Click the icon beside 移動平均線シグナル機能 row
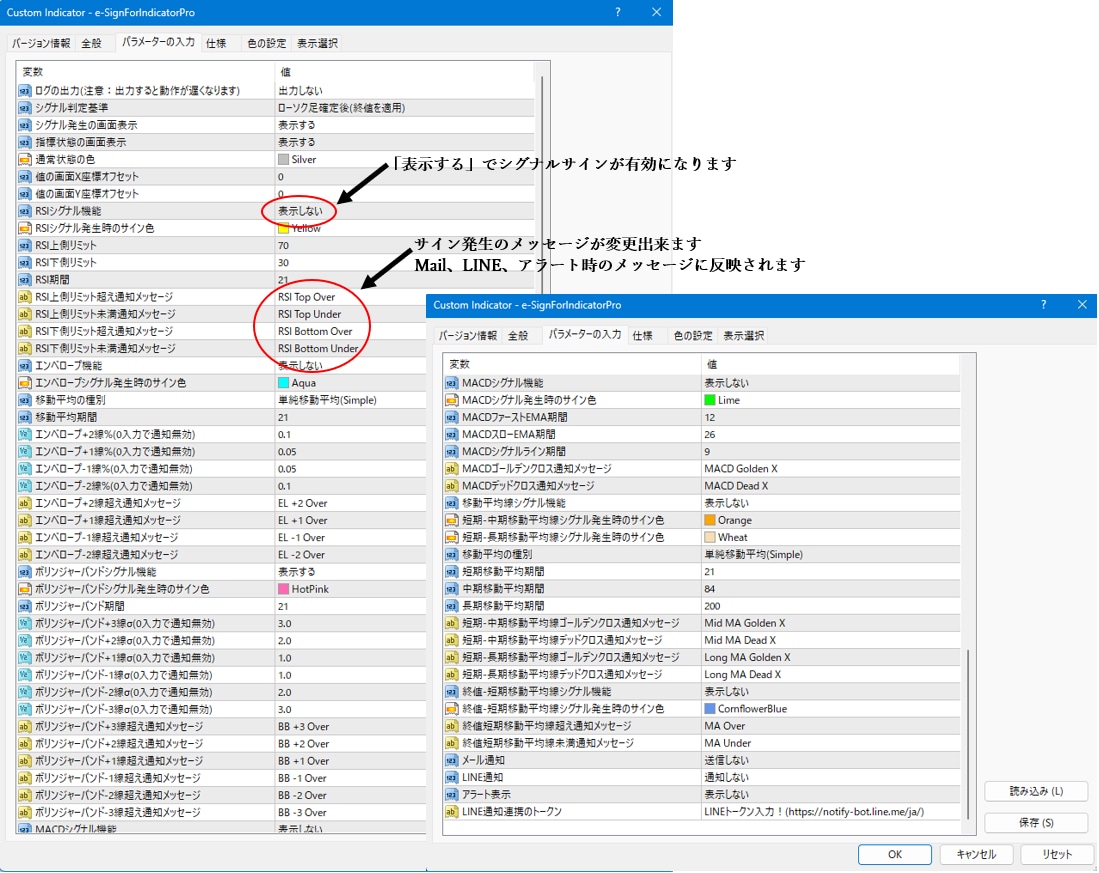This screenshot has width=1099, height=873. coord(451,503)
